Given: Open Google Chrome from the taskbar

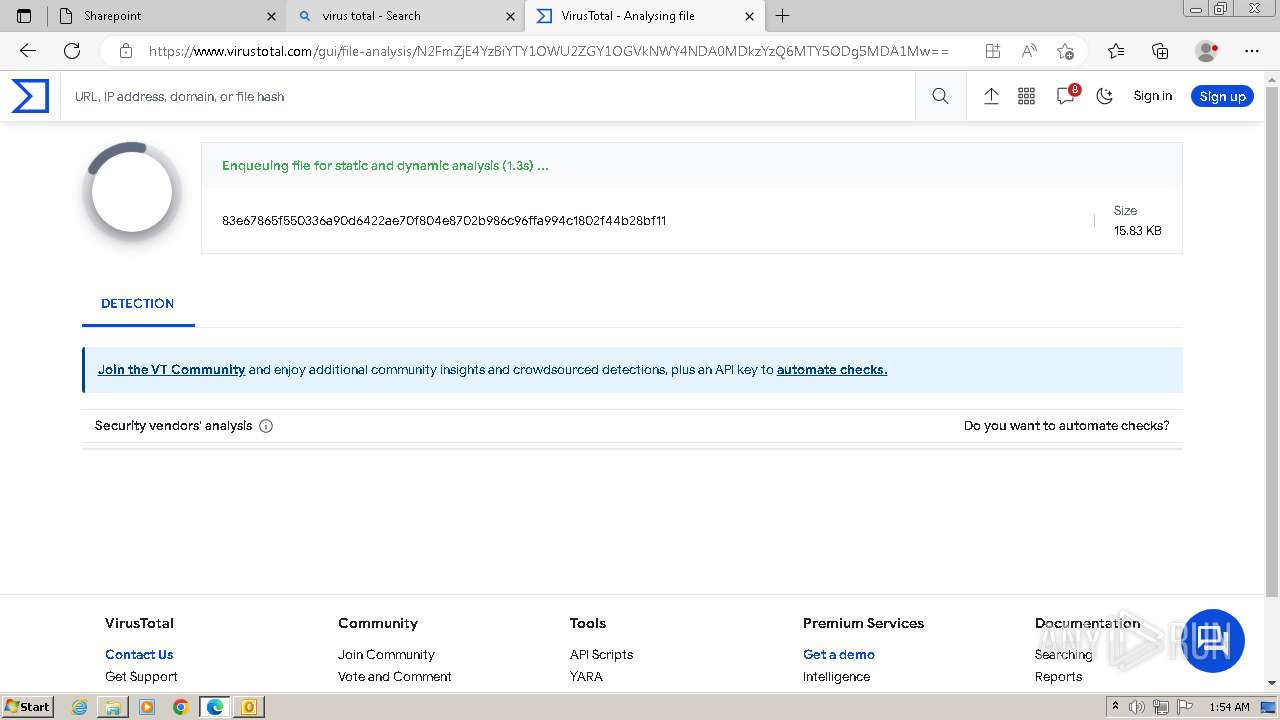Looking at the screenshot, I should [180, 707].
